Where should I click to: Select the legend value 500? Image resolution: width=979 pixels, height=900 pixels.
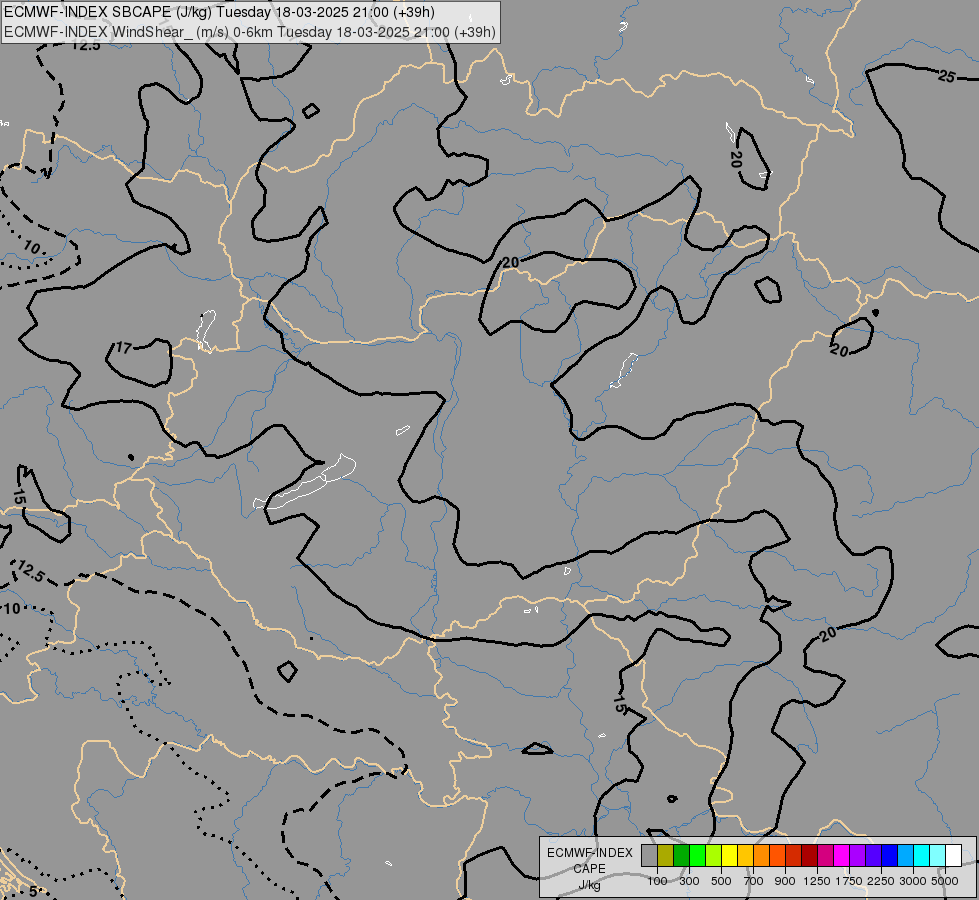721,881
